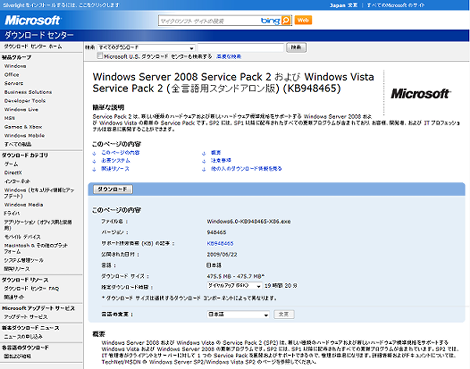Open DirectX download category

click(13, 173)
